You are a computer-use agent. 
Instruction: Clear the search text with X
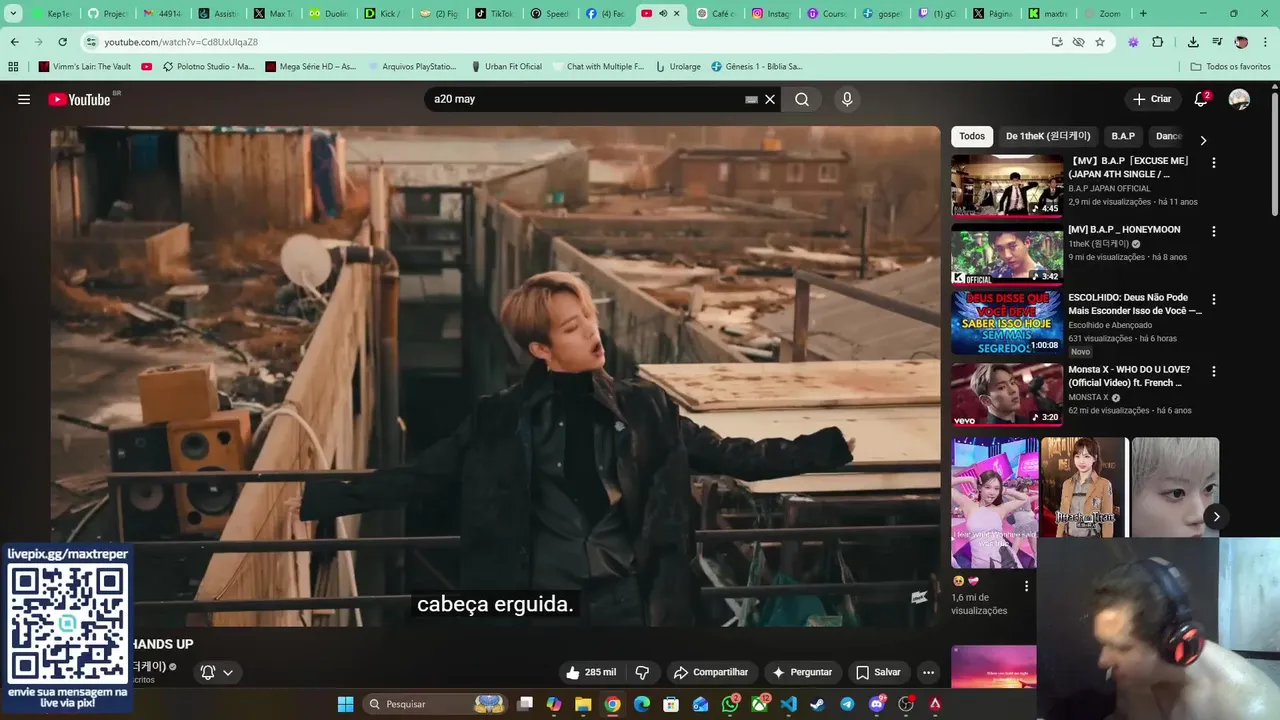pyautogui.click(x=770, y=99)
